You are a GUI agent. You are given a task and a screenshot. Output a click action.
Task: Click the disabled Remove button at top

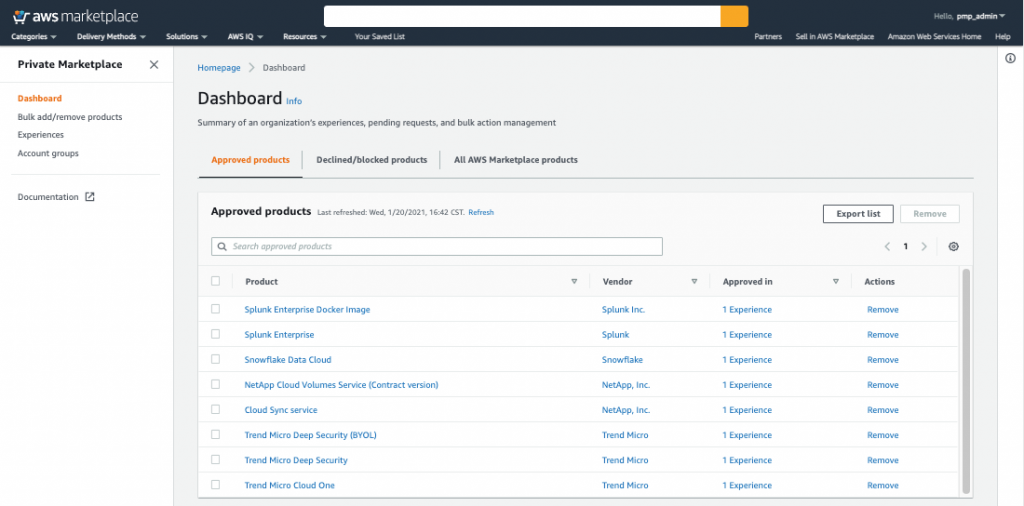tap(929, 213)
